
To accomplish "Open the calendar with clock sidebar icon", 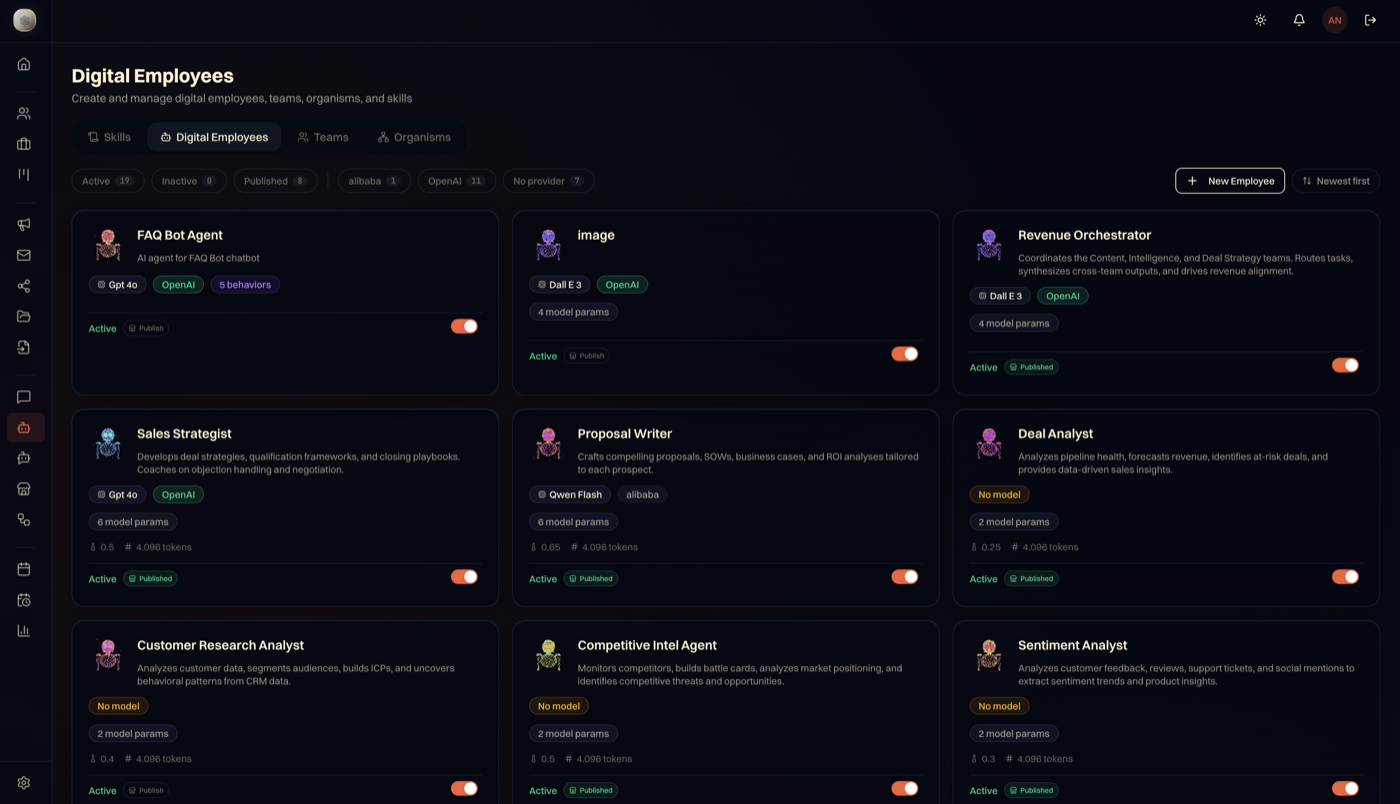I will (24, 600).
